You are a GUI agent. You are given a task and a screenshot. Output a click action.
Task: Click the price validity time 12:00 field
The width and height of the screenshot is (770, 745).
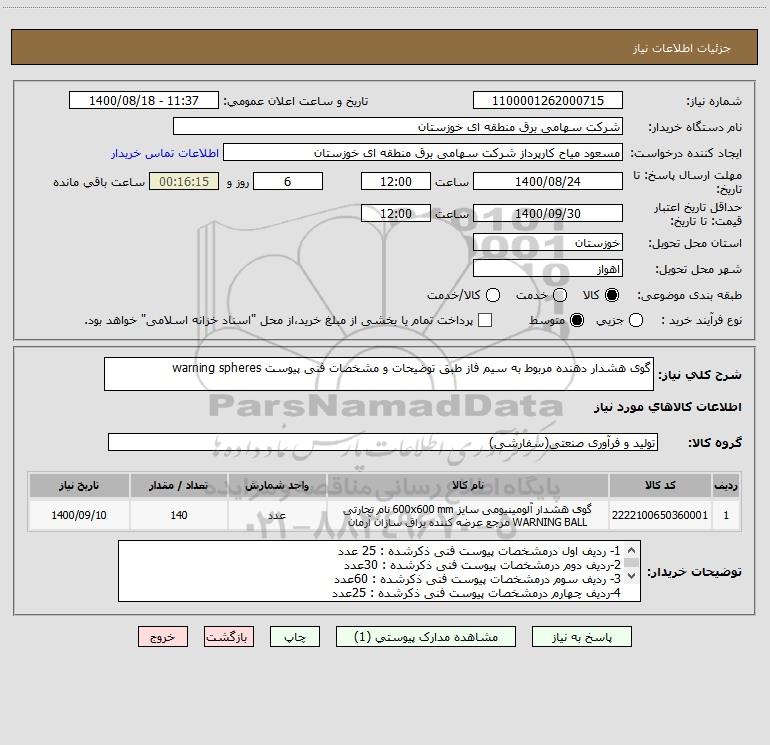pyautogui.click(x=396, y=213)
